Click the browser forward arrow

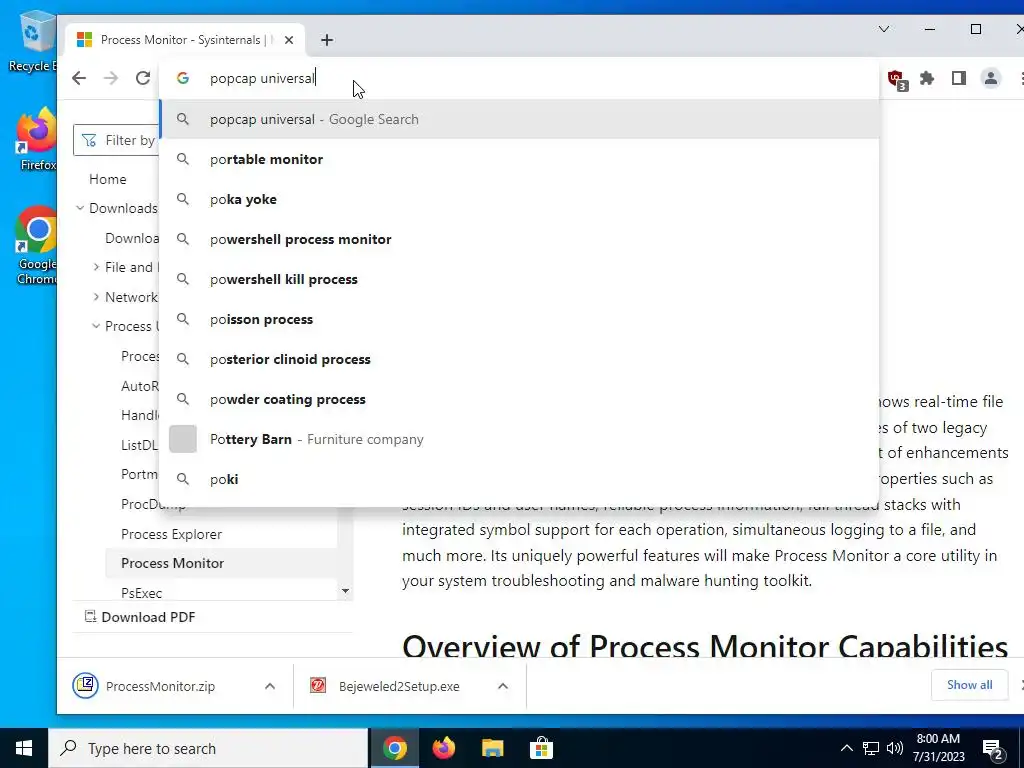pos(111,78)
